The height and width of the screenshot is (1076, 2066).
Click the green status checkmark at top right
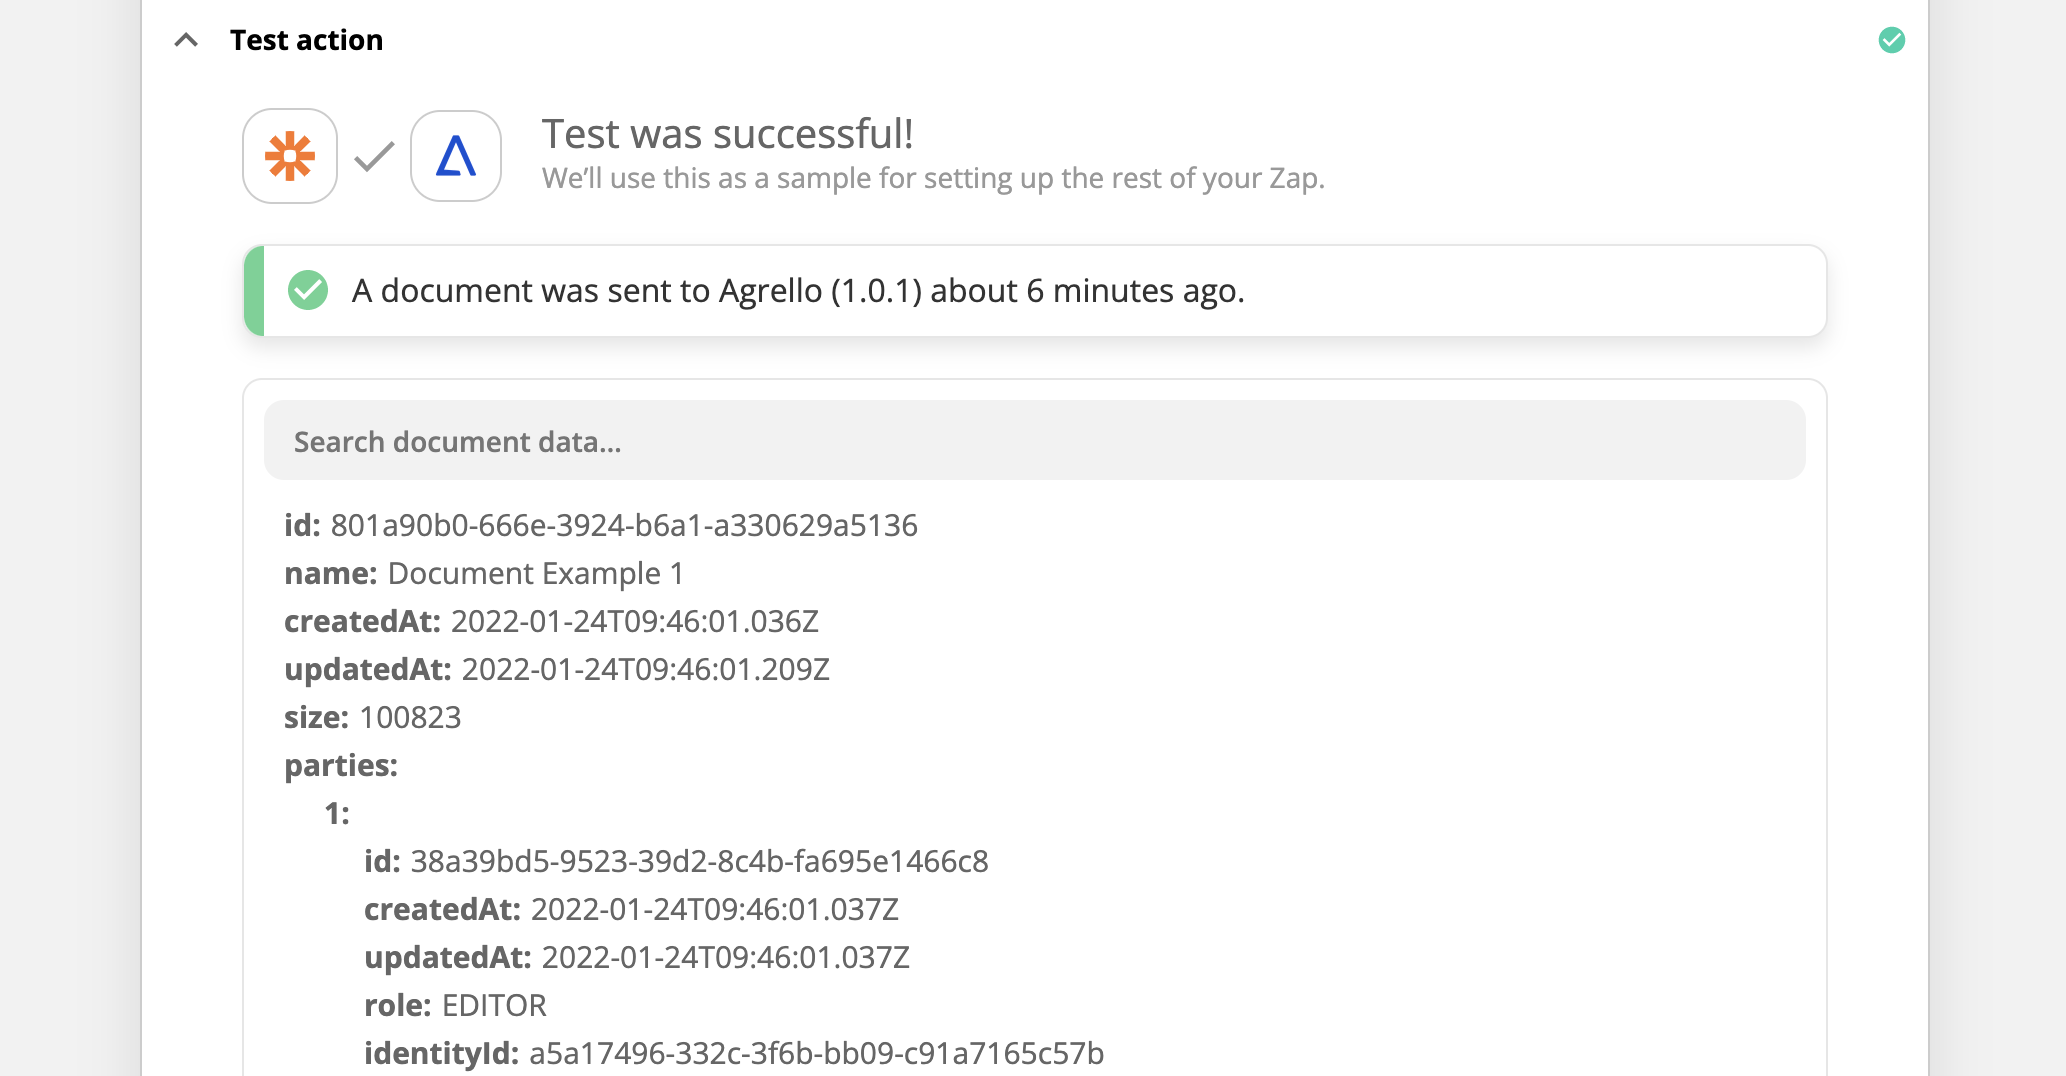click(1891, 40)
